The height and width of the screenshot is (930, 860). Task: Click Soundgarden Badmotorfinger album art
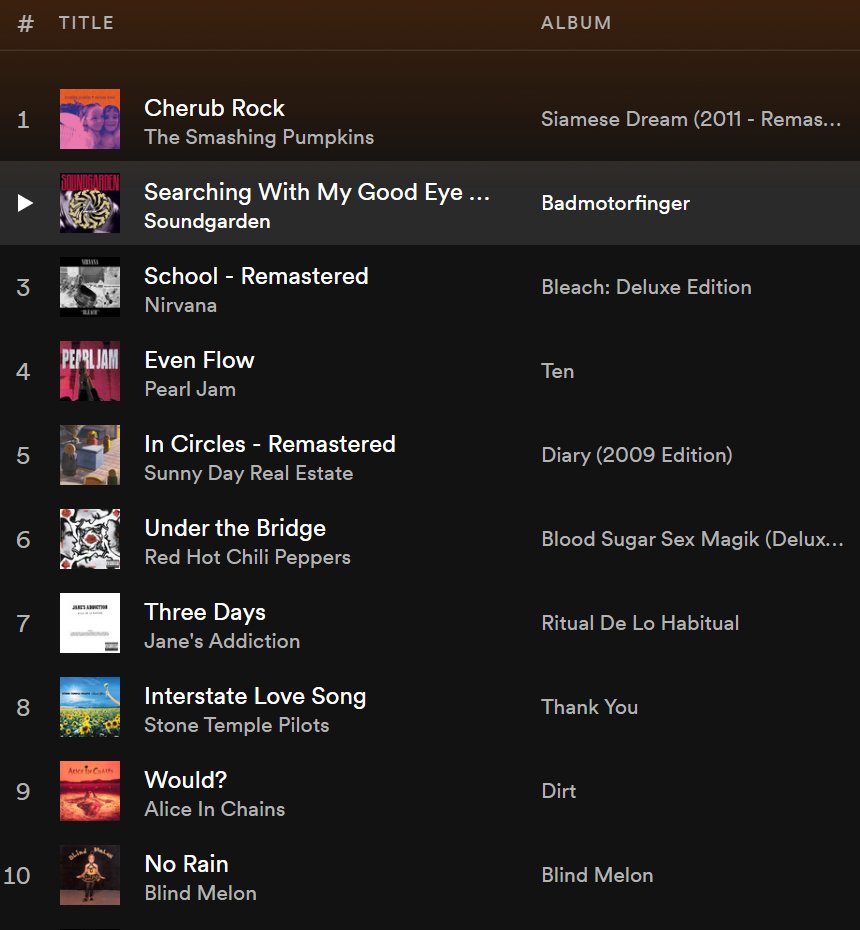pyautogui.click(x=90, y=203)
